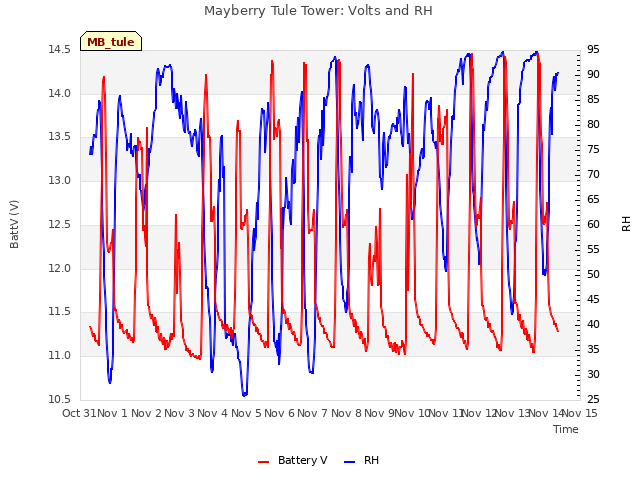
Task: Click the Time axis label
Action: tap(566, 429)
